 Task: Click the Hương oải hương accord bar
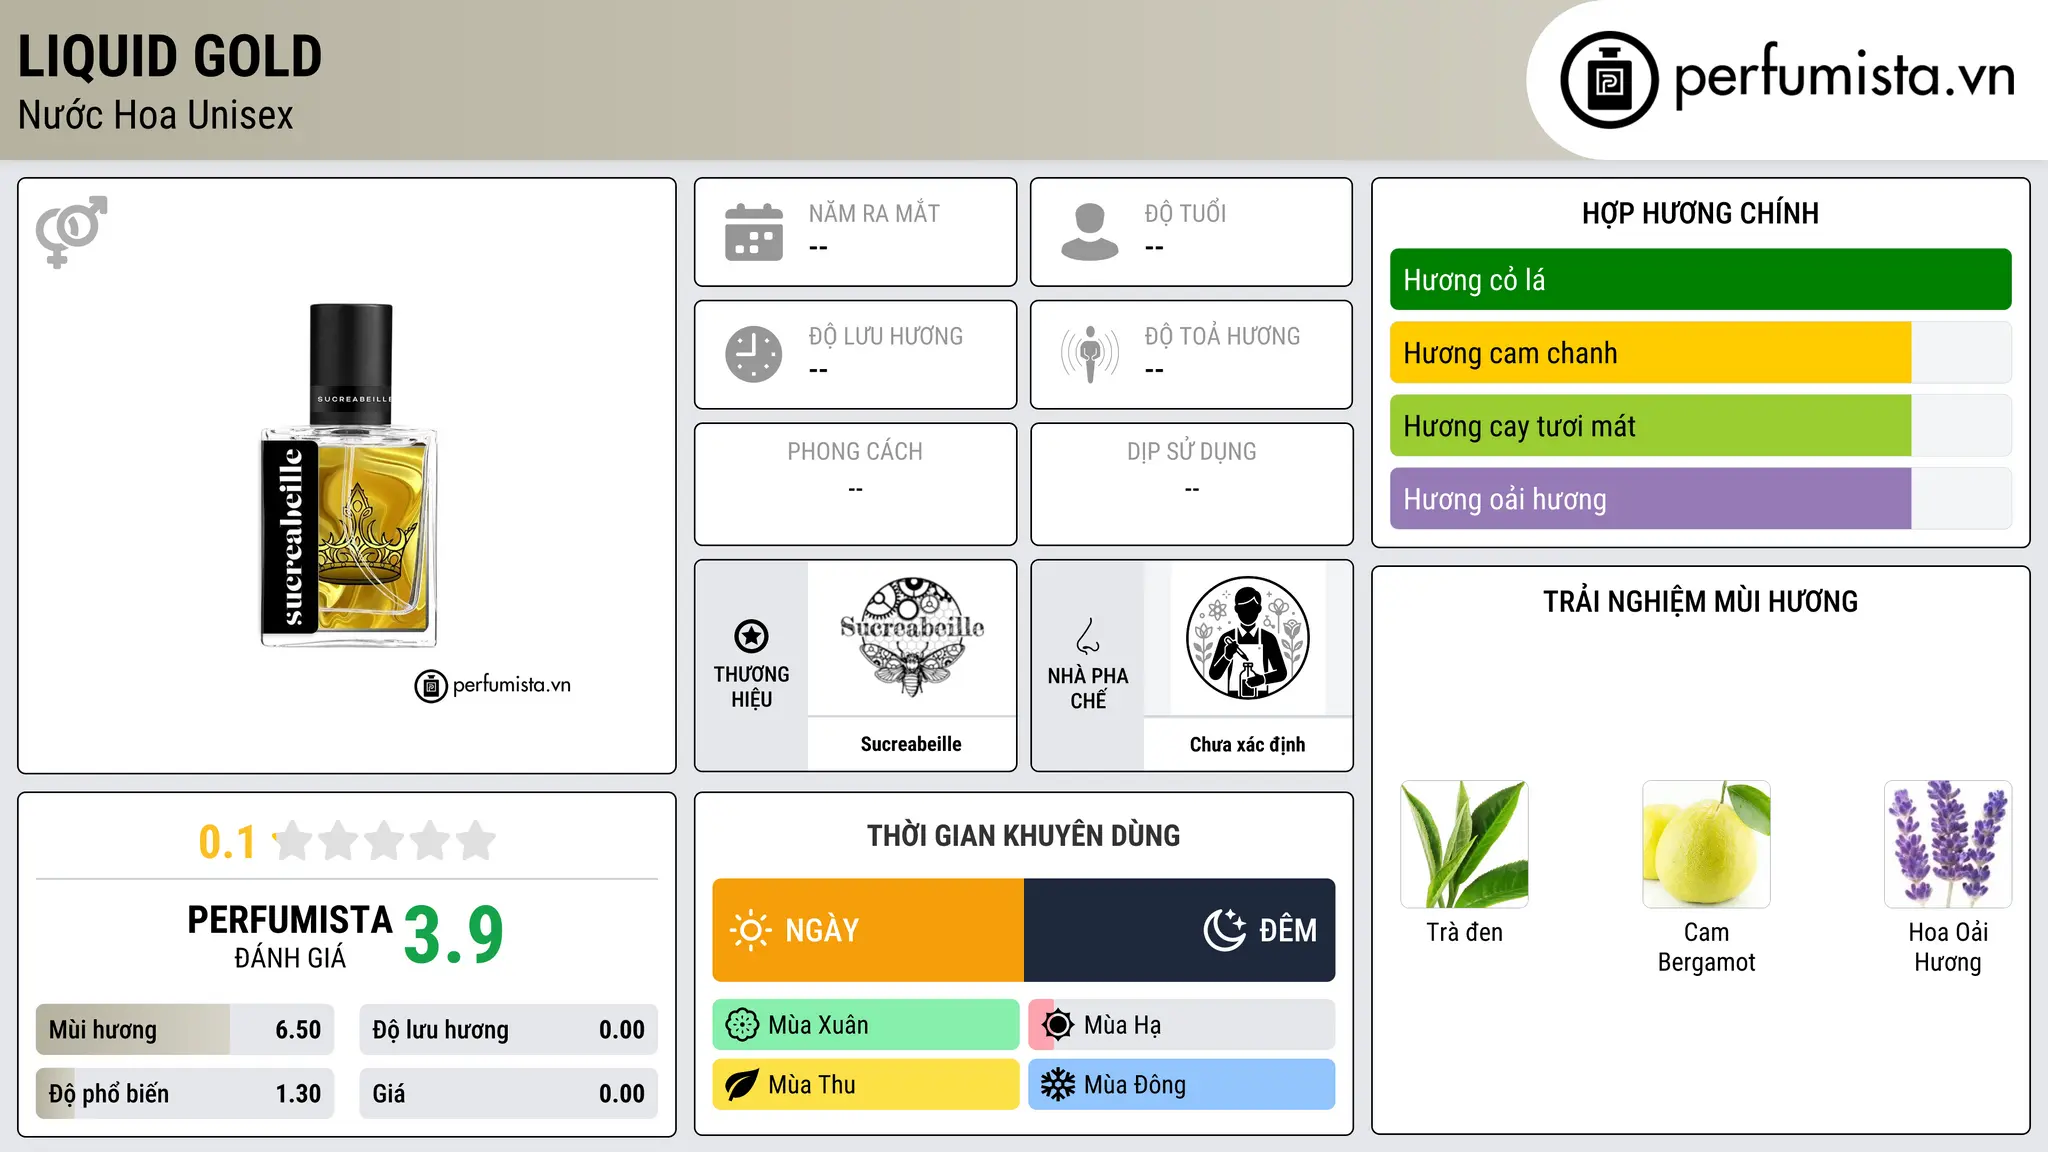1700,499
